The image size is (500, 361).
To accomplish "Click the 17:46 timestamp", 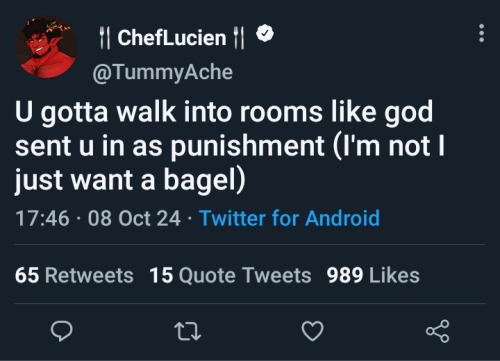I will 42,219.
